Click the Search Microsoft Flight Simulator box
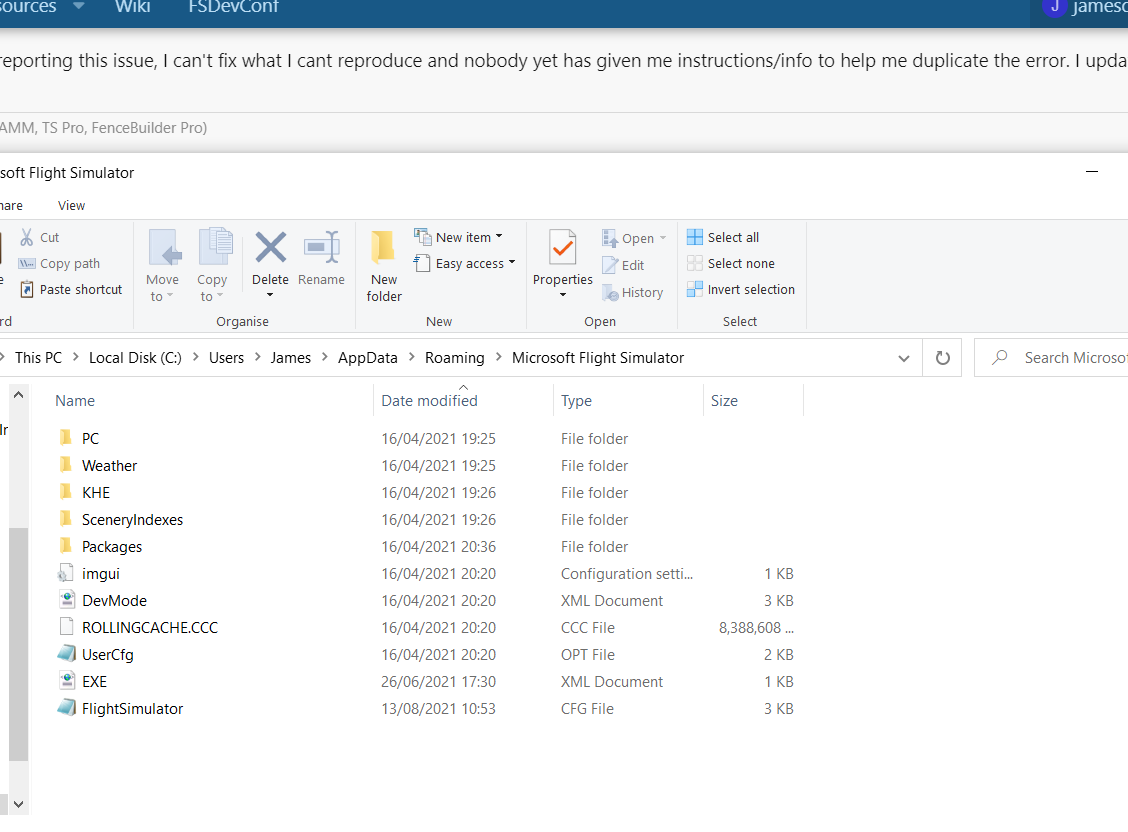The height and width of the screenshot is (832, 1128). (1050, 358)
